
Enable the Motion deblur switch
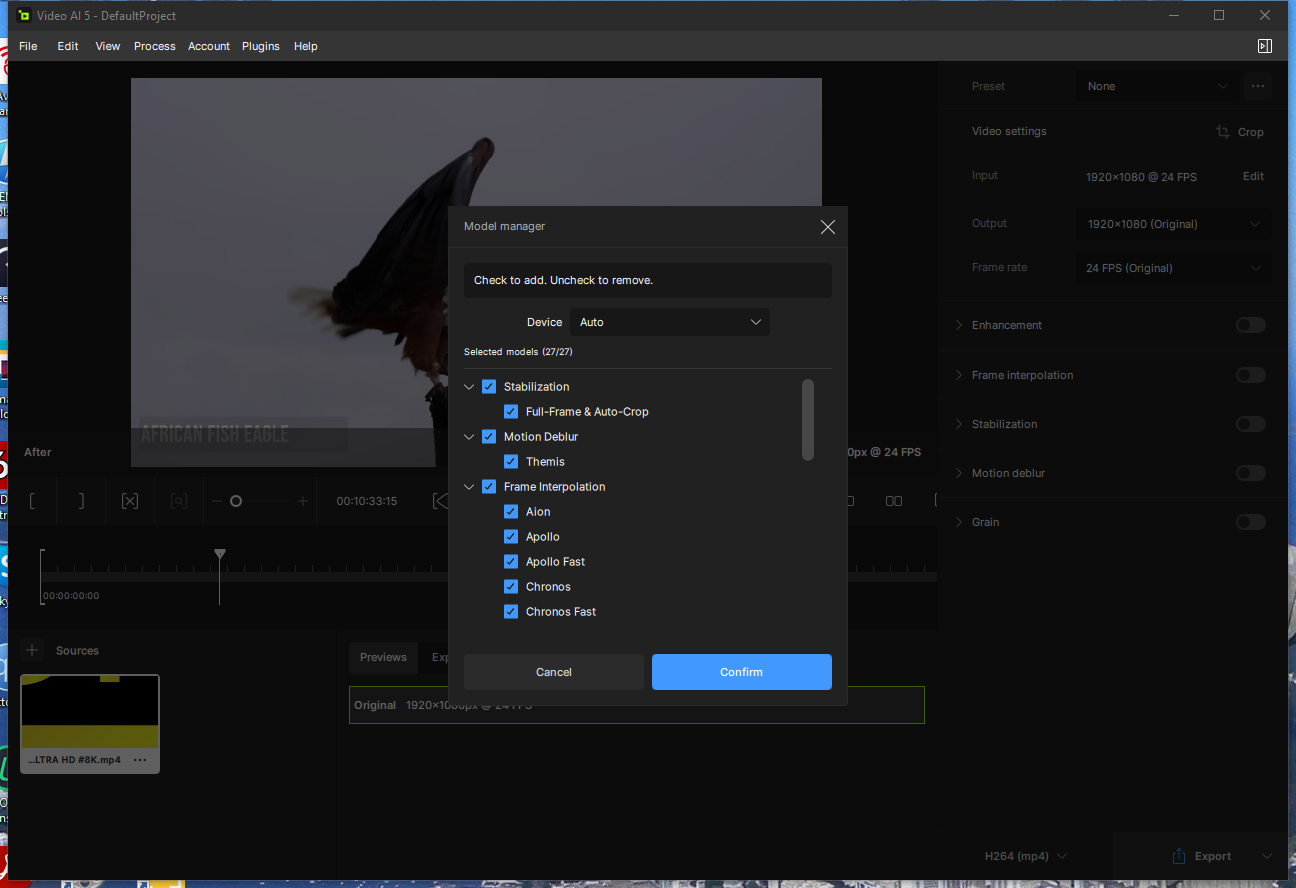(1251, 473)
